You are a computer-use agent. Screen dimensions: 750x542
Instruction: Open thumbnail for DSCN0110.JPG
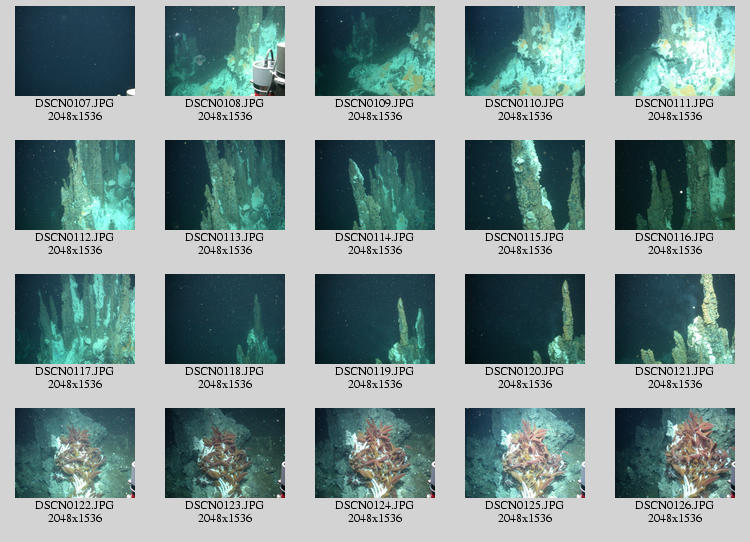(x=525, y=51)
